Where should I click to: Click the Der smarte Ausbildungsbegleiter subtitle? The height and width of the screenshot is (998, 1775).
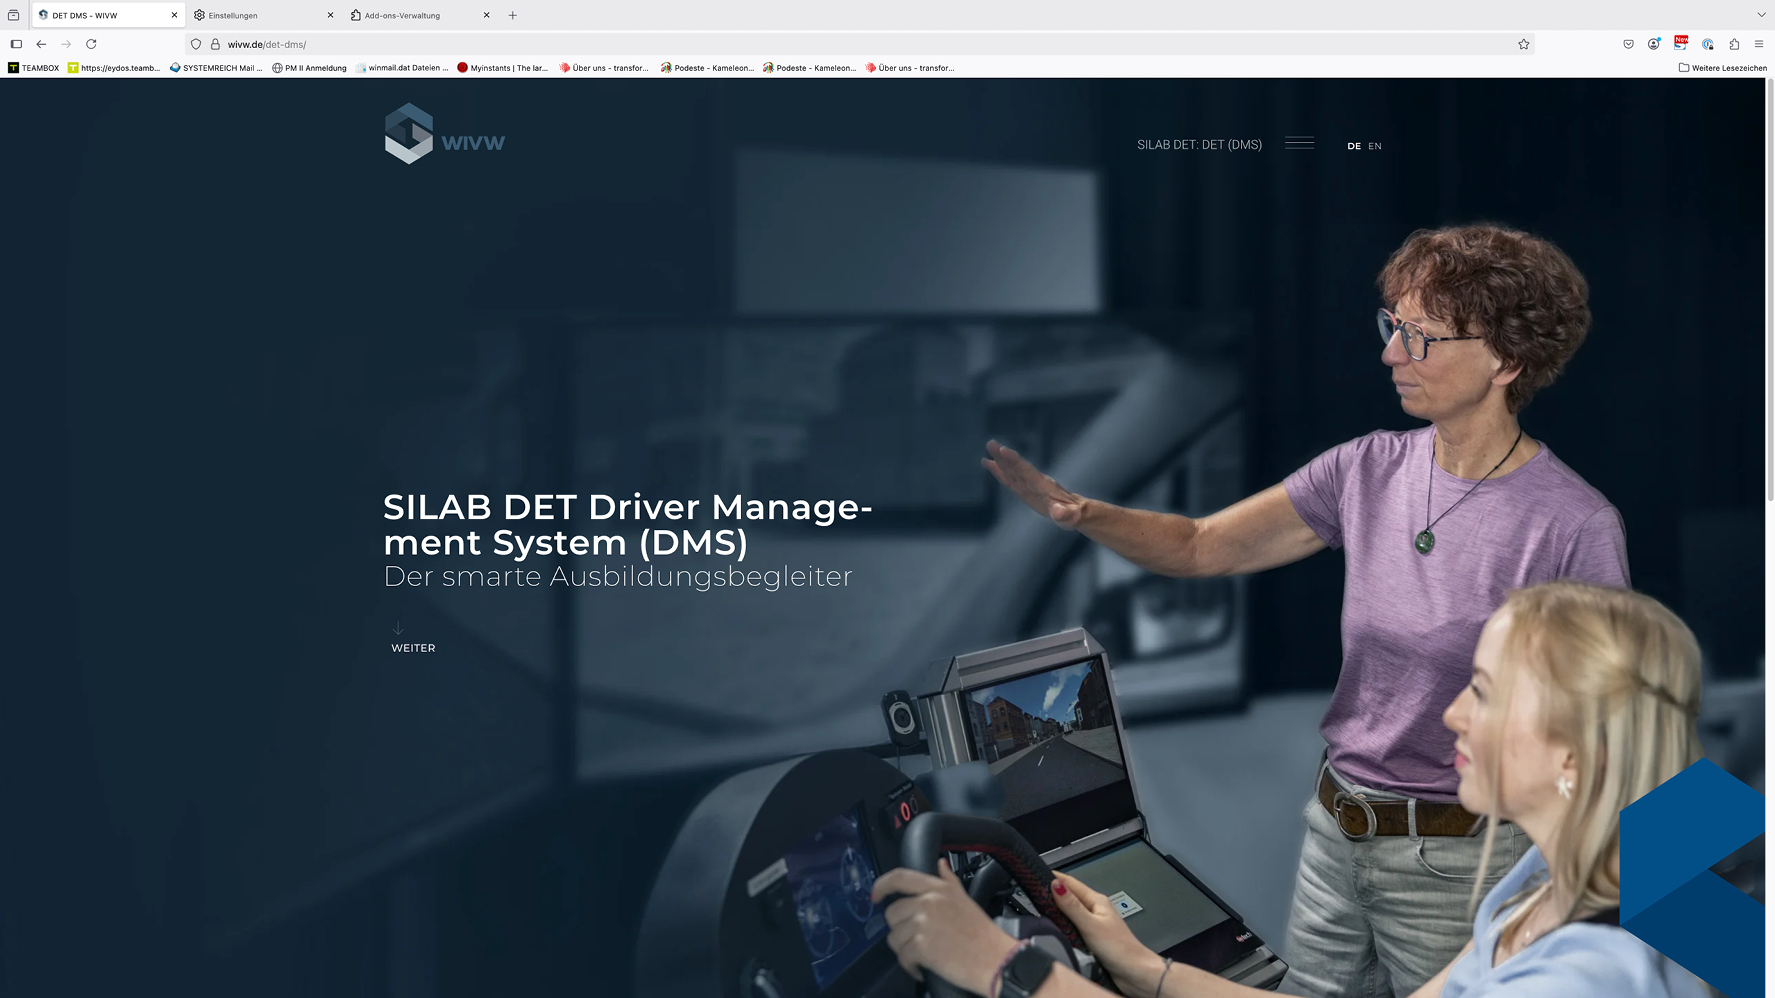(618, 576)
